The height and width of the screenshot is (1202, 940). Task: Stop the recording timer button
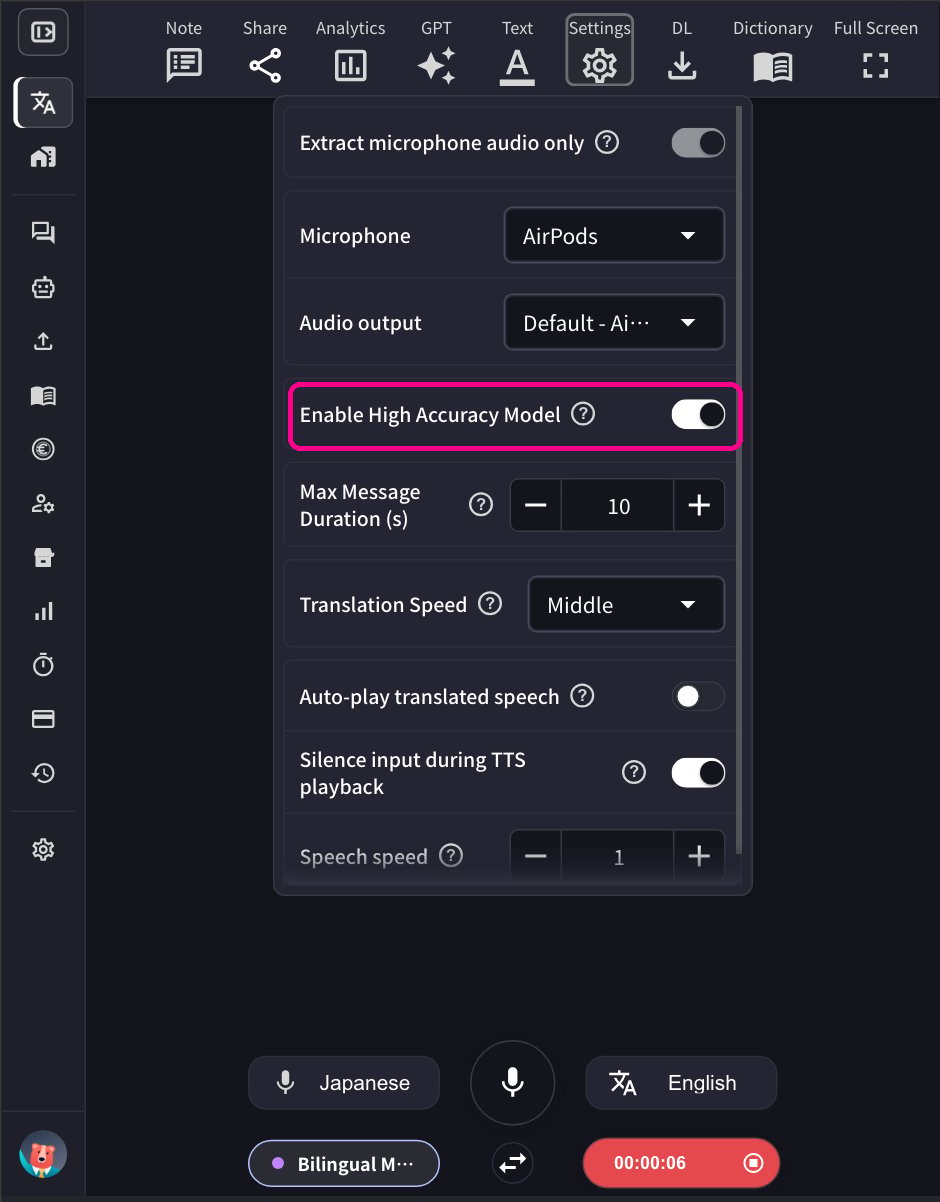point(681,1163)
